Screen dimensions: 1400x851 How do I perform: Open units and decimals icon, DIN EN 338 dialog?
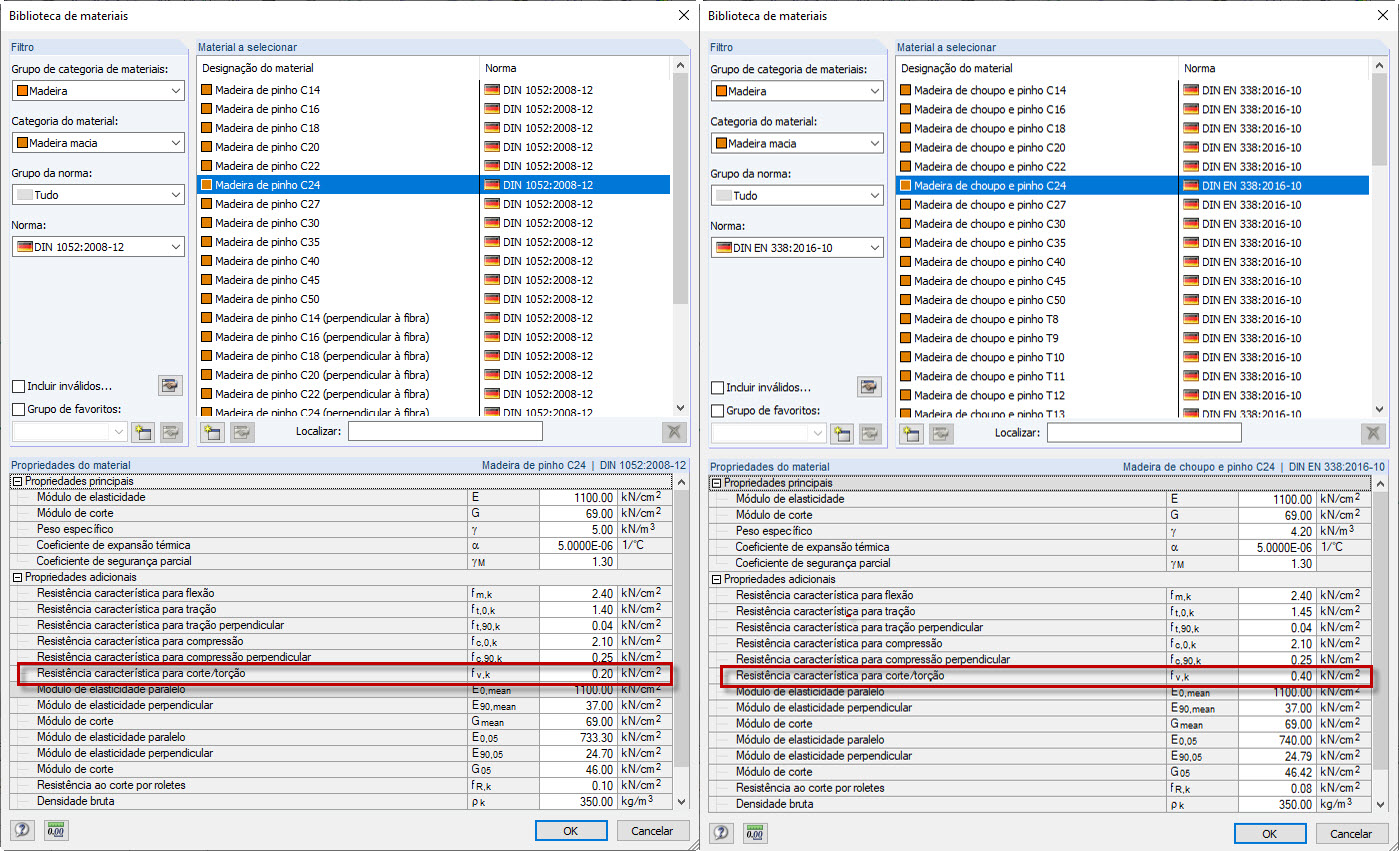pyautogui.click(x=756, y=832)
